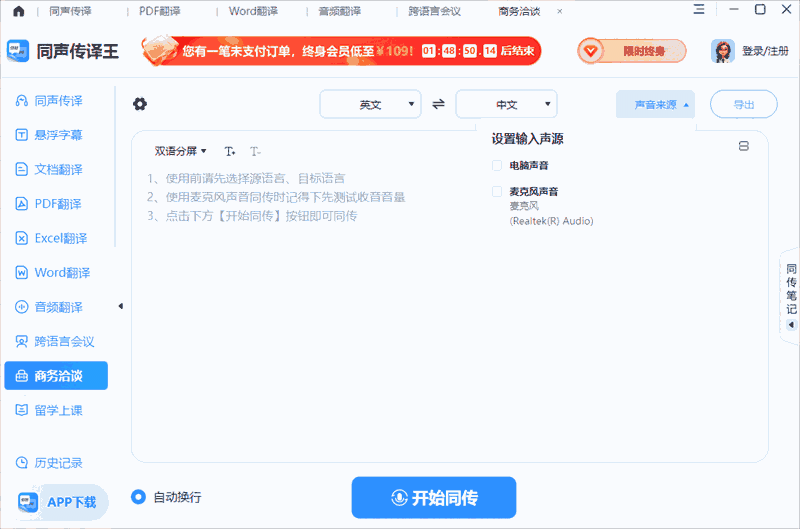Click the layout toggle icon in the text panel corner
The height and width of the screenshot is (529, 800).
[x=744, y=146]
